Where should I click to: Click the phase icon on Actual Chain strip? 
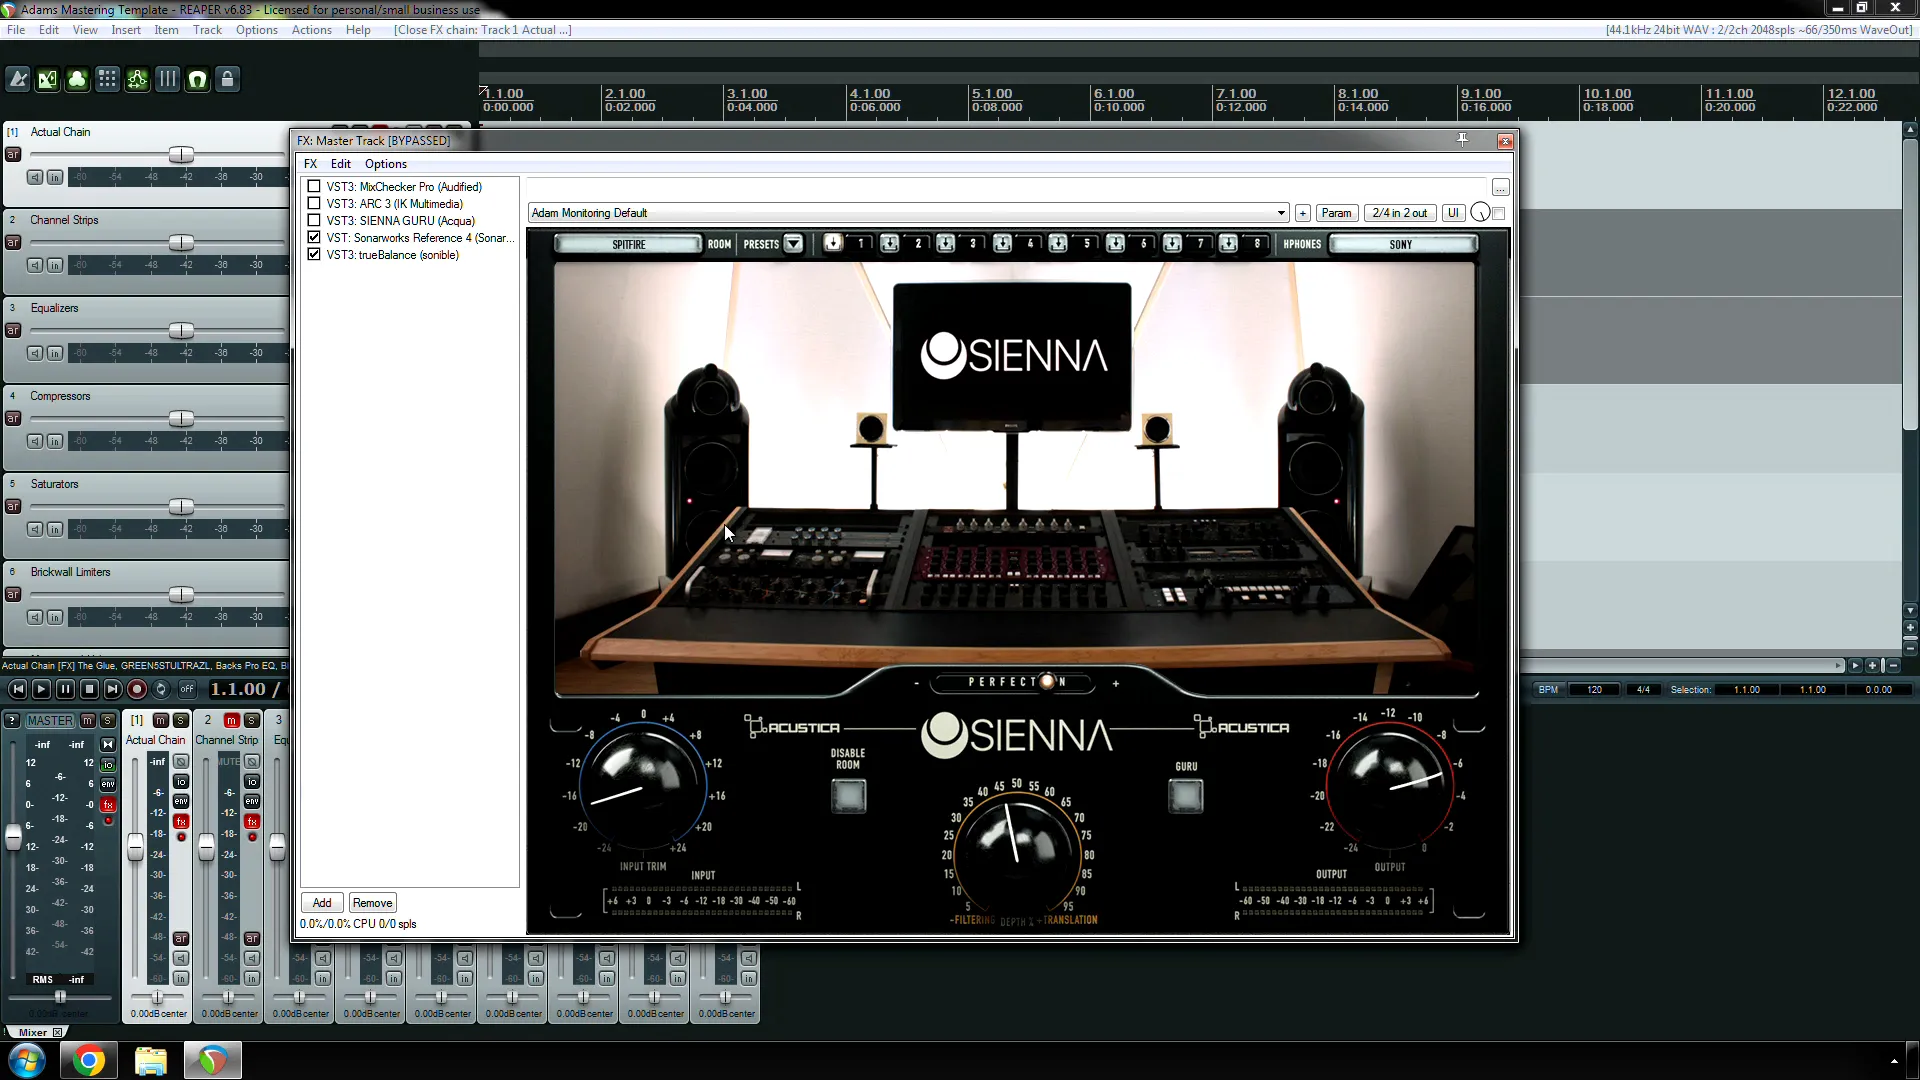pos(181,761)
